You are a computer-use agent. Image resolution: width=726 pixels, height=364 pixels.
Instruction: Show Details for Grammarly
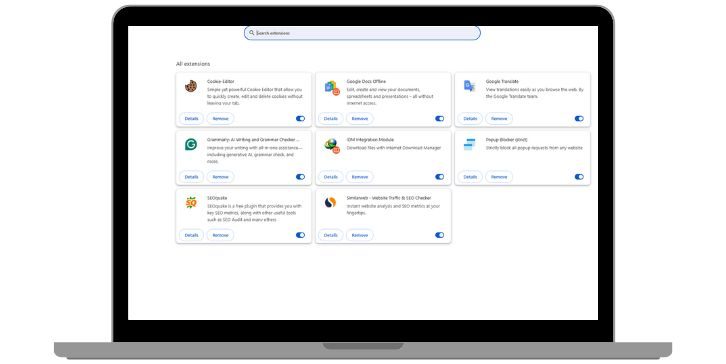pos(191,177)
